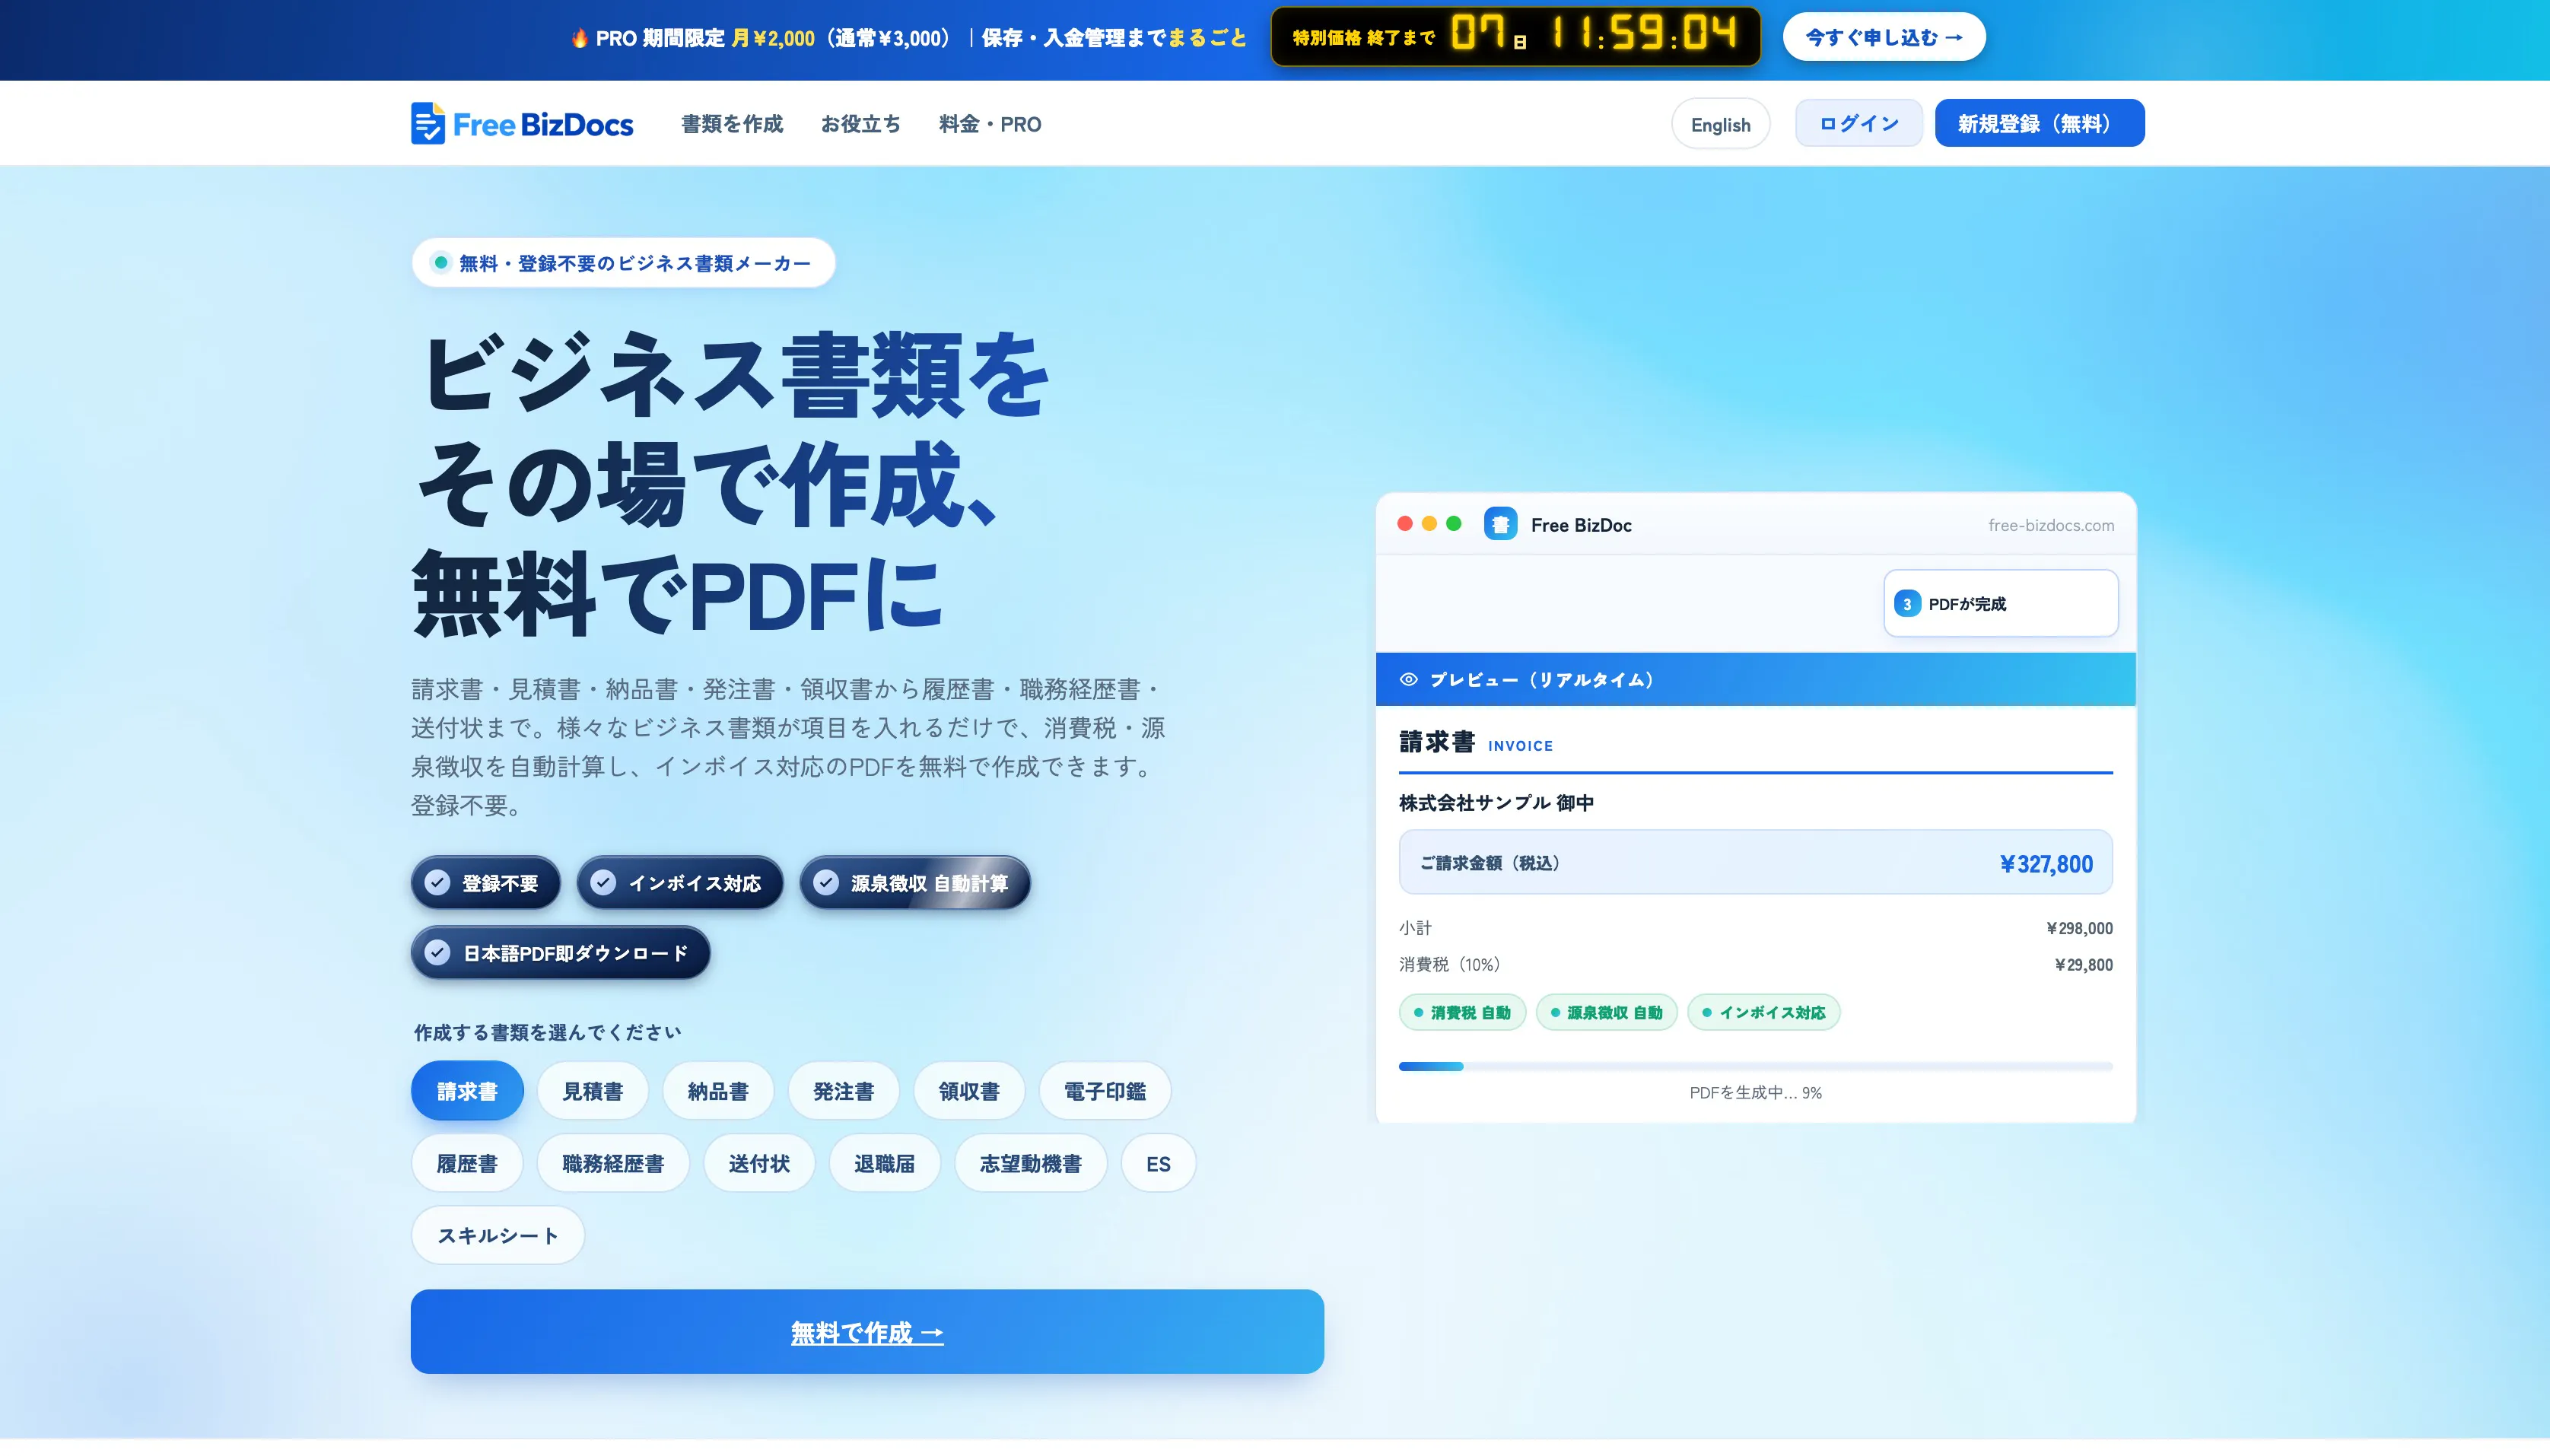Click the green インボイス対応 tag in preview

coord(1764,1012)
